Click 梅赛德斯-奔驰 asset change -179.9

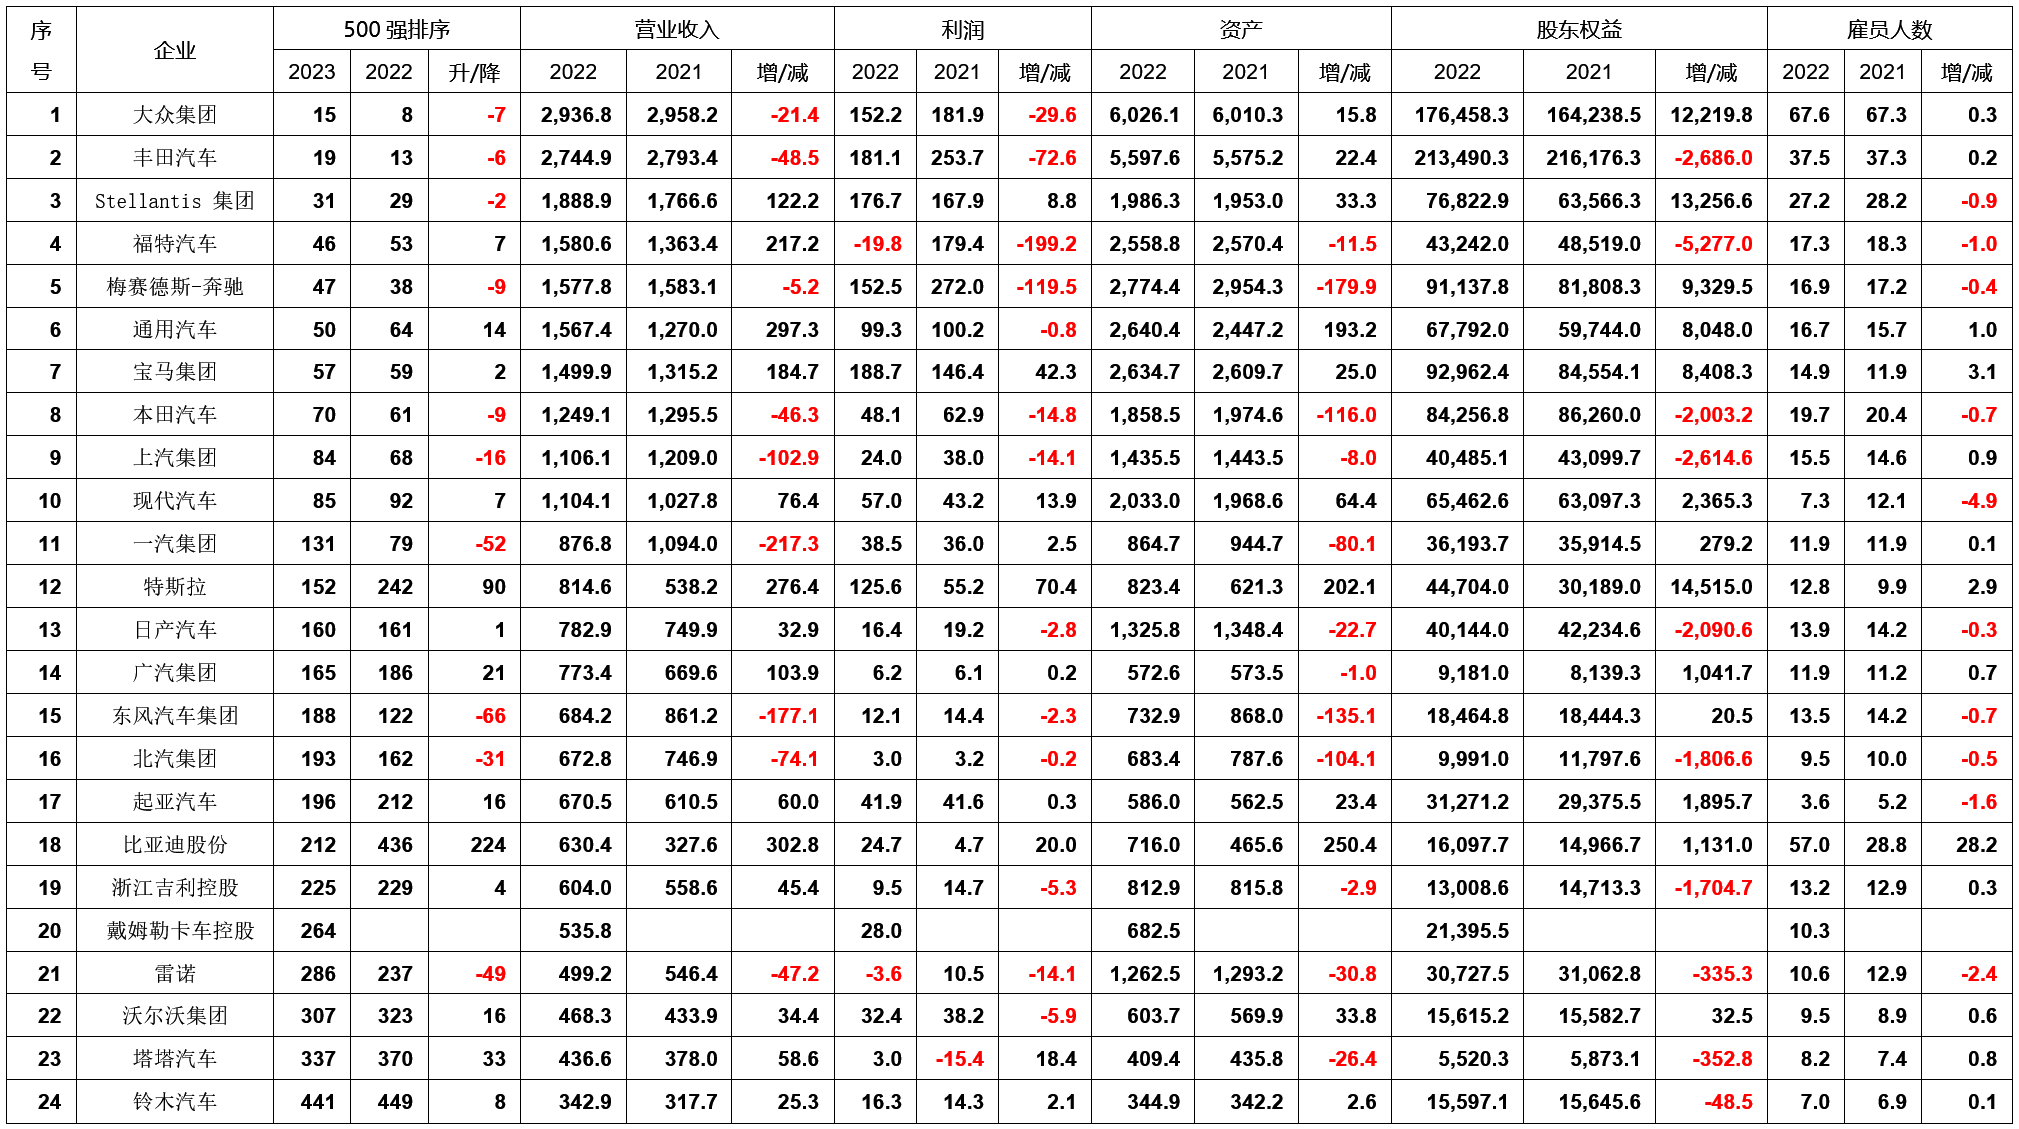pos(1346,287)
